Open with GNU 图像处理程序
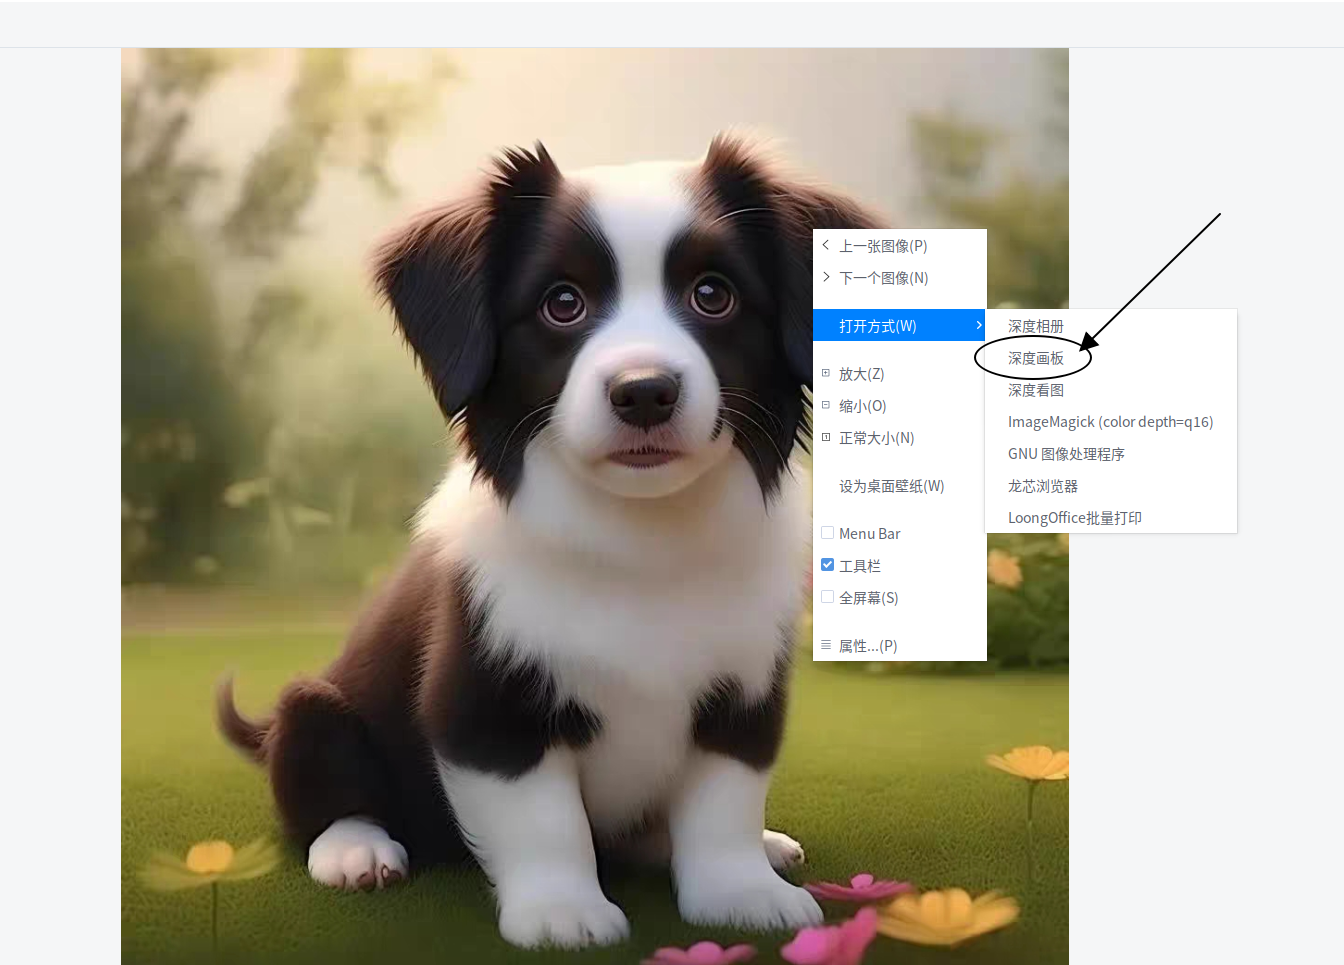This screenshot has width=1344, height=965. (x=1067, y=453)
